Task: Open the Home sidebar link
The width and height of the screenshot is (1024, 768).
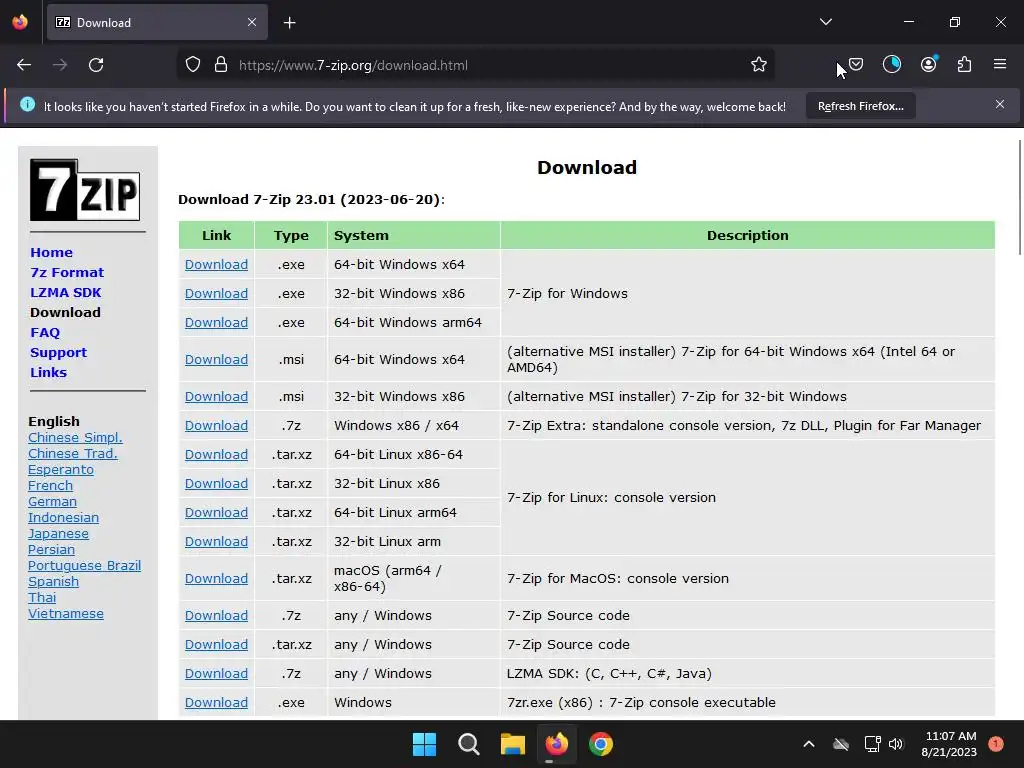Action: [52, 253]
